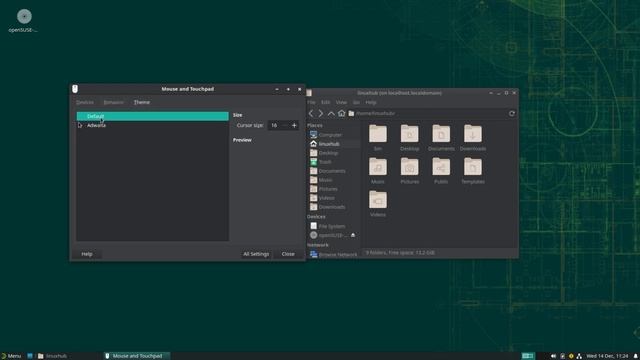
Task: Select the Public folder icon
Action: point(441,167)
